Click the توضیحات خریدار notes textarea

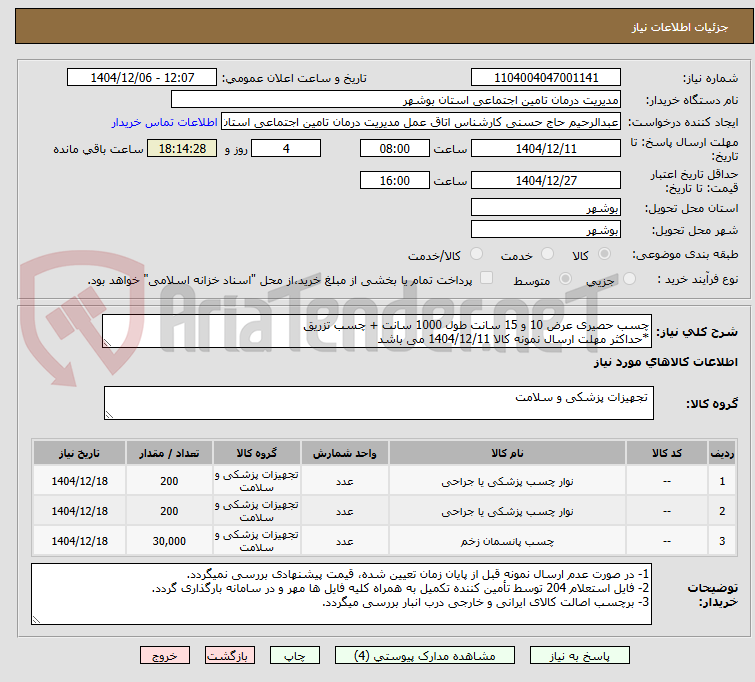click(x=341, y=594)
